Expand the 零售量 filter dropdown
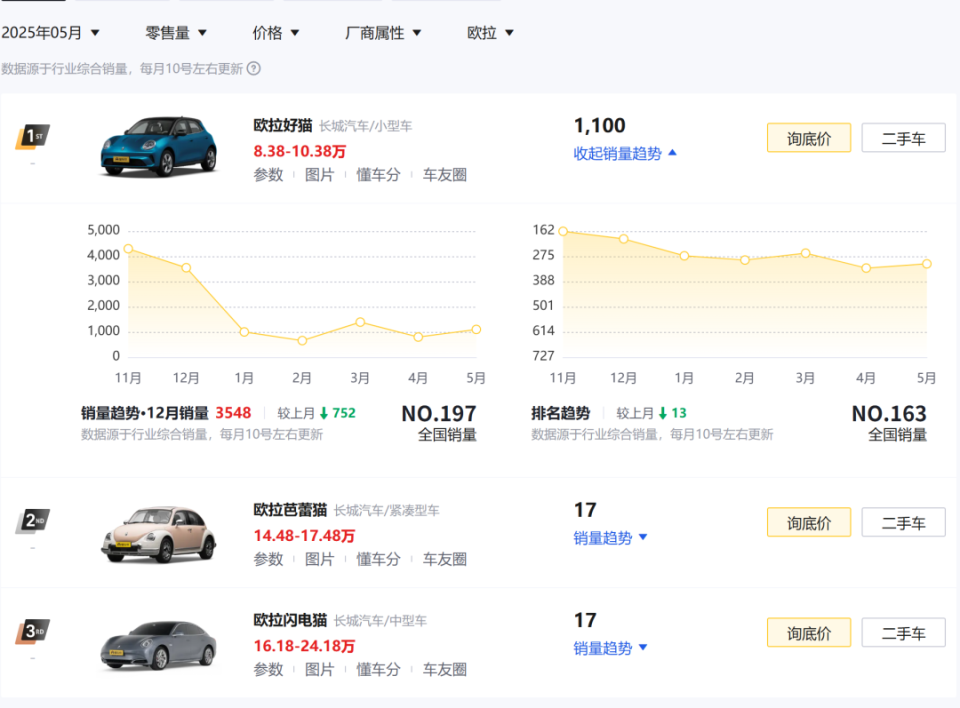960x708 pixels. click(176, 32)
